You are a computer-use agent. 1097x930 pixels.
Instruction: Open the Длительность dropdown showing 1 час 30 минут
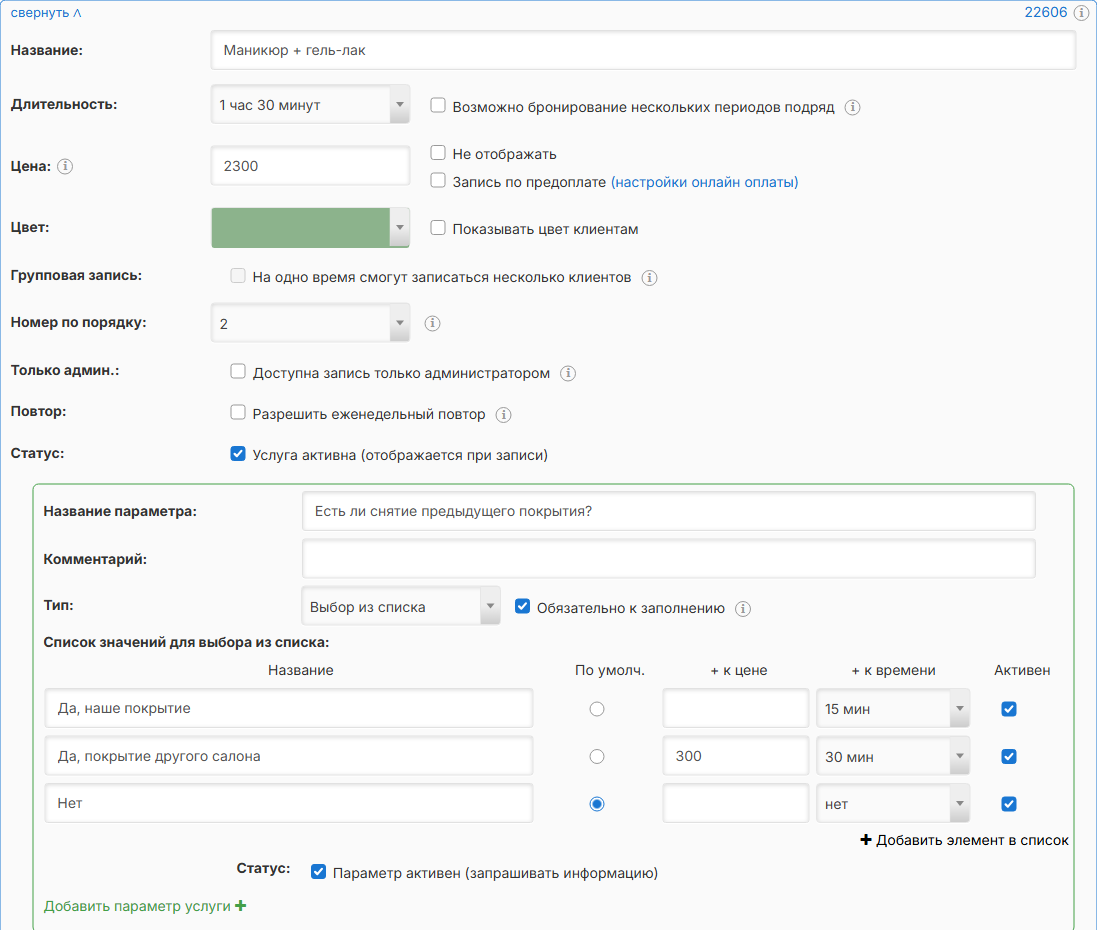click(x=311, y=105)
